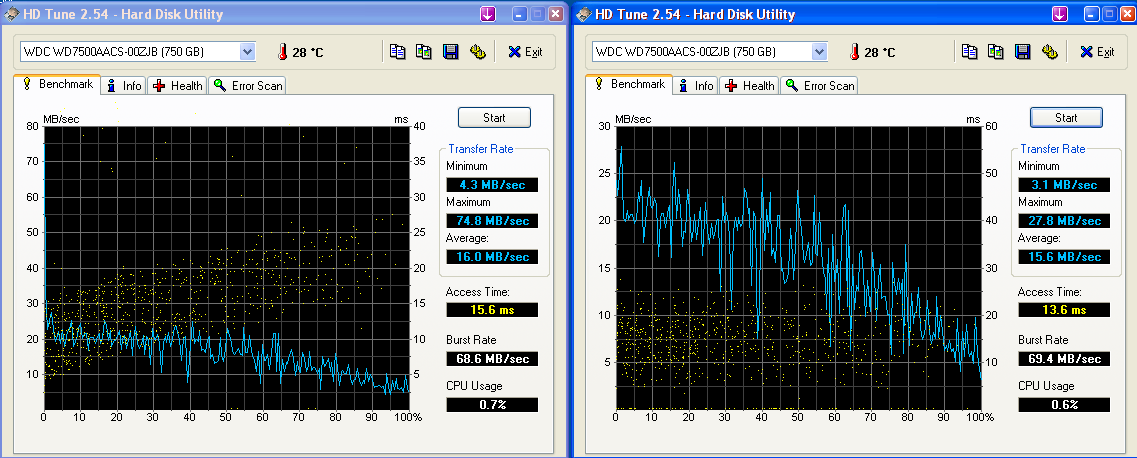Click copy screenshot icon in right window
The image size is (1137, 458).
coord(995,52)
